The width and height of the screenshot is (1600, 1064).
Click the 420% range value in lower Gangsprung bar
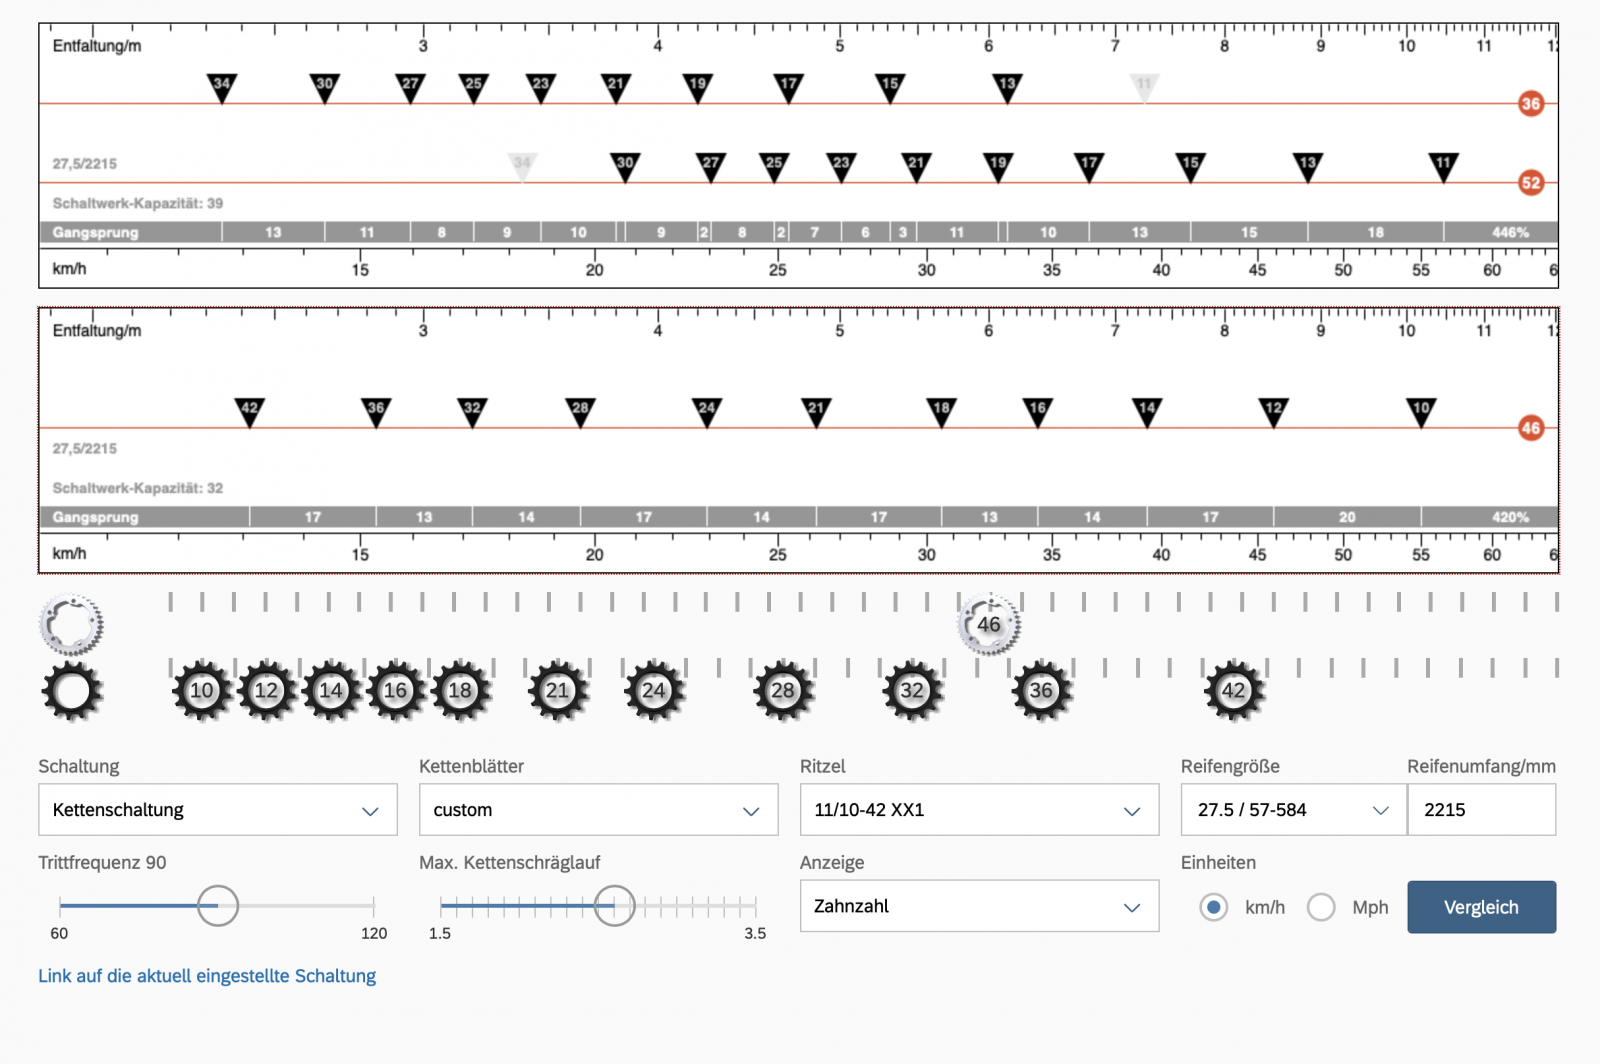click(x=1510, y=517)
